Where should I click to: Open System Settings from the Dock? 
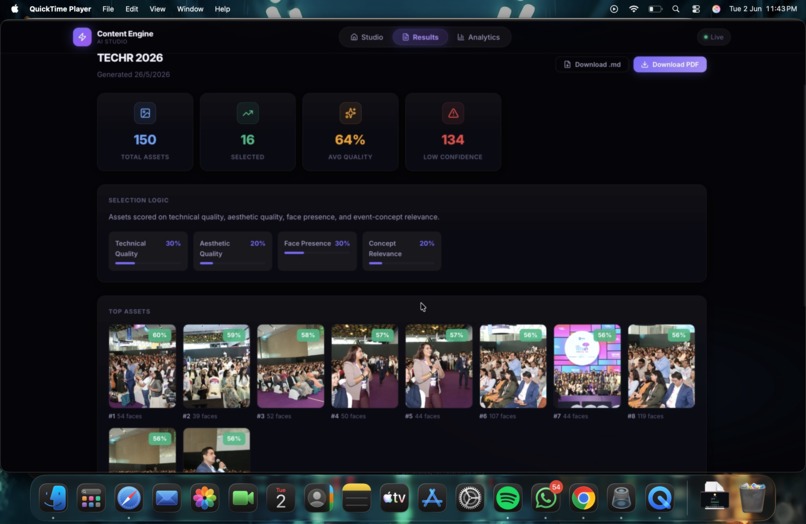point(470,498)
